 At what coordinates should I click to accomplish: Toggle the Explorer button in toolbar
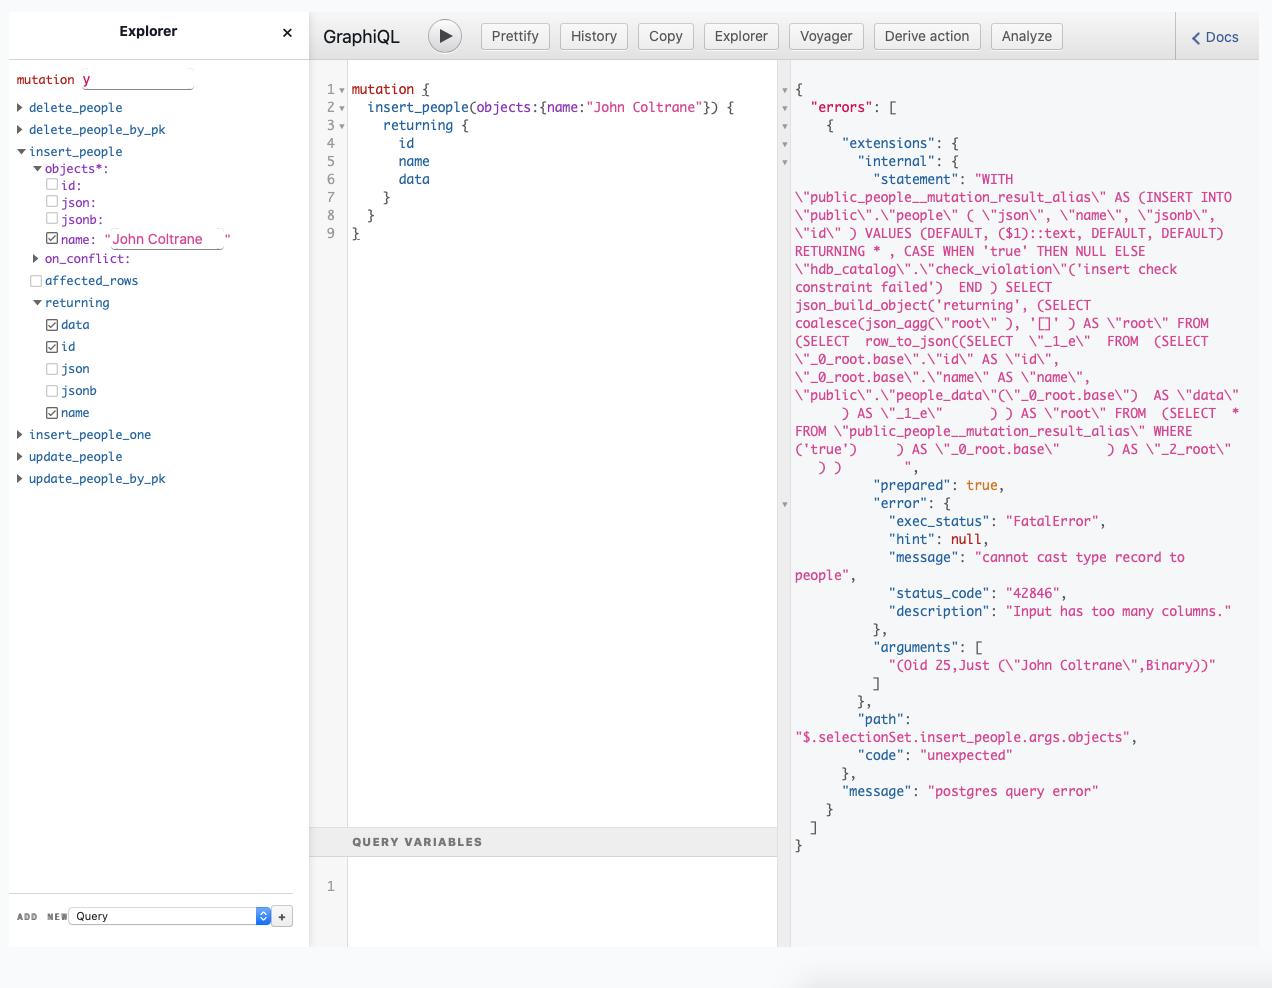[741, 36]
